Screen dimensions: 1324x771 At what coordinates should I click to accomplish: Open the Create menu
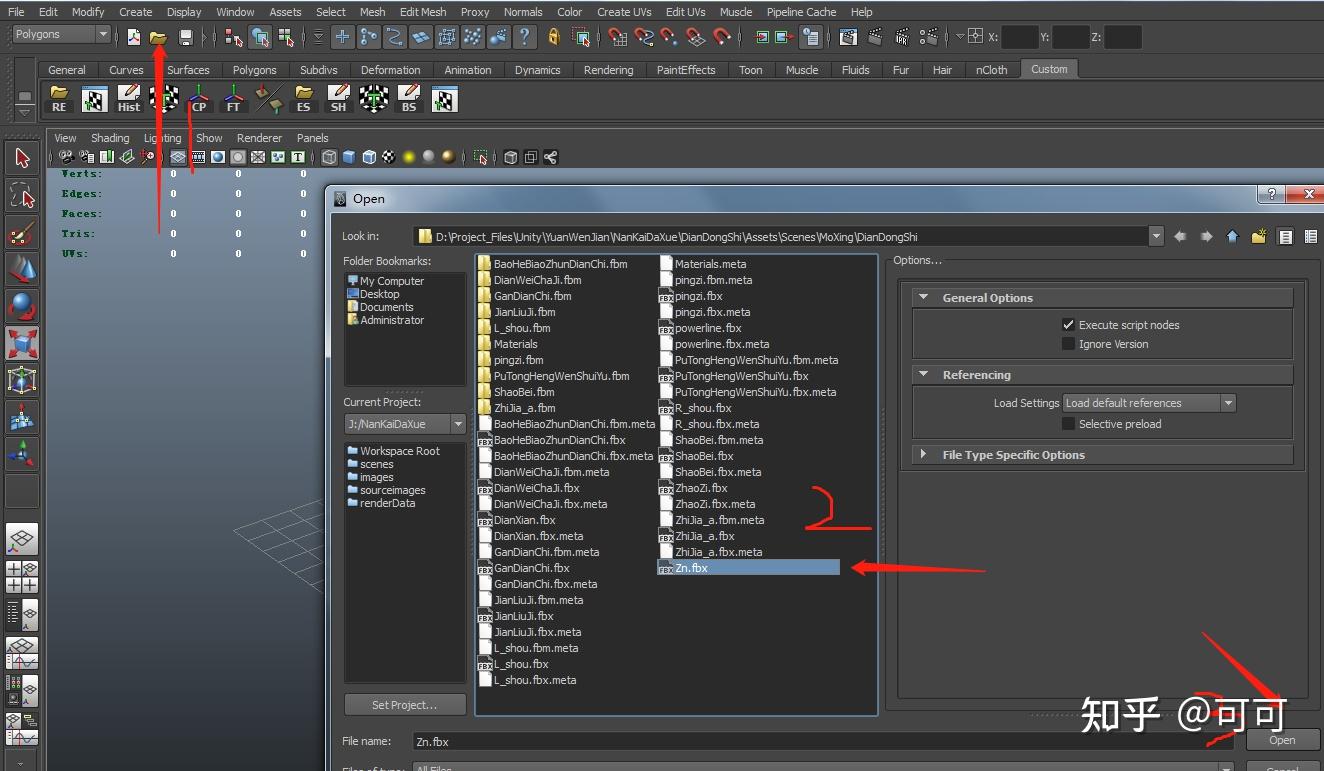pyautogui.click(x=135, y=12)
